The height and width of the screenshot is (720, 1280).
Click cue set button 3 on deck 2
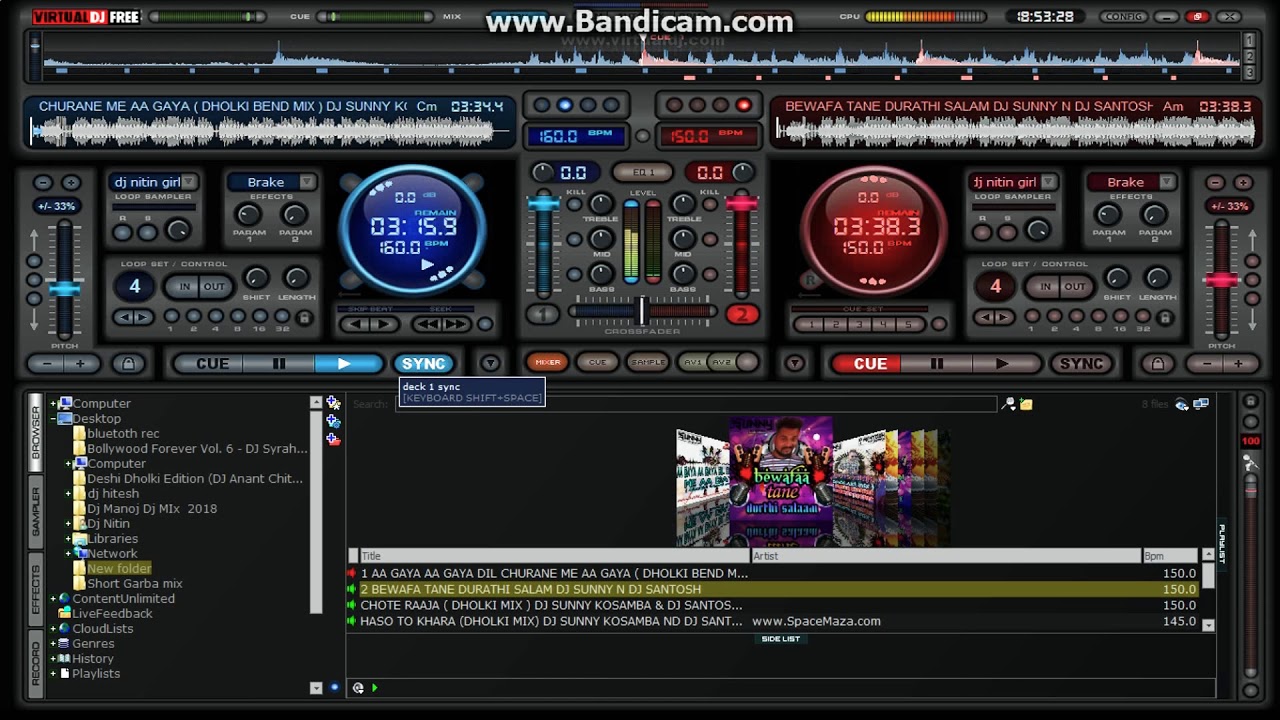coord(861,324)
